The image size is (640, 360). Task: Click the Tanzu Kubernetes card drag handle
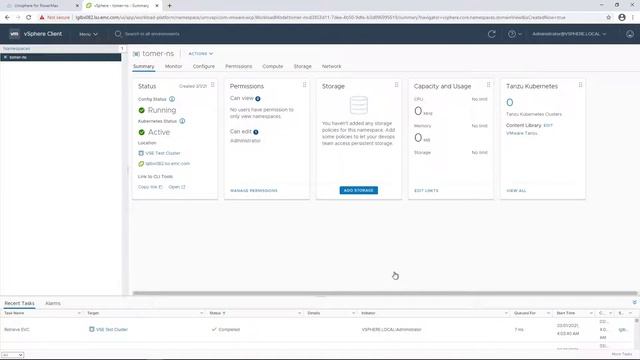pyautogui.click(x=580, y=85)
